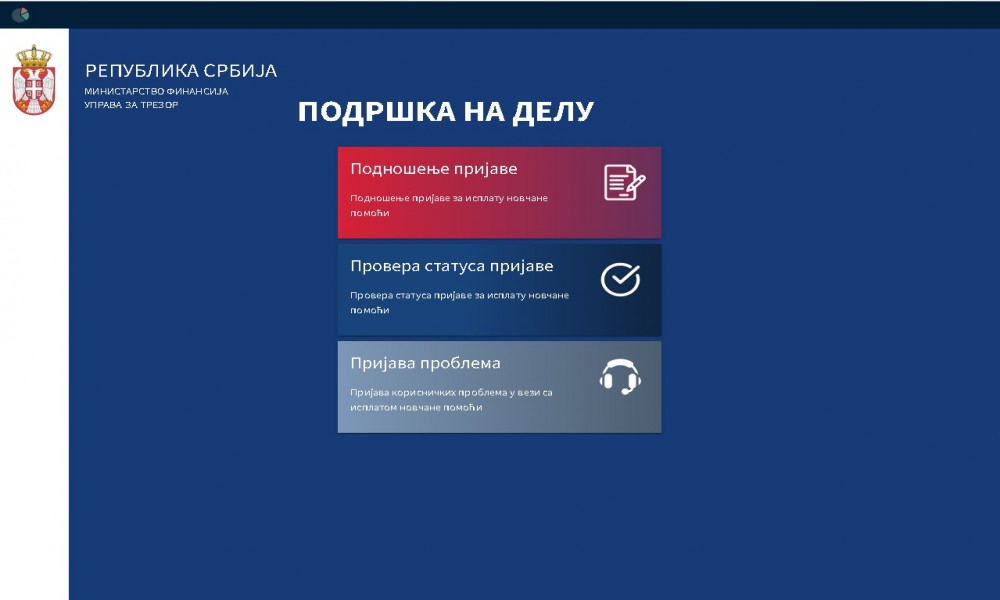
Task: Click the checkmark status icon
Action: (x=621, y=279)
